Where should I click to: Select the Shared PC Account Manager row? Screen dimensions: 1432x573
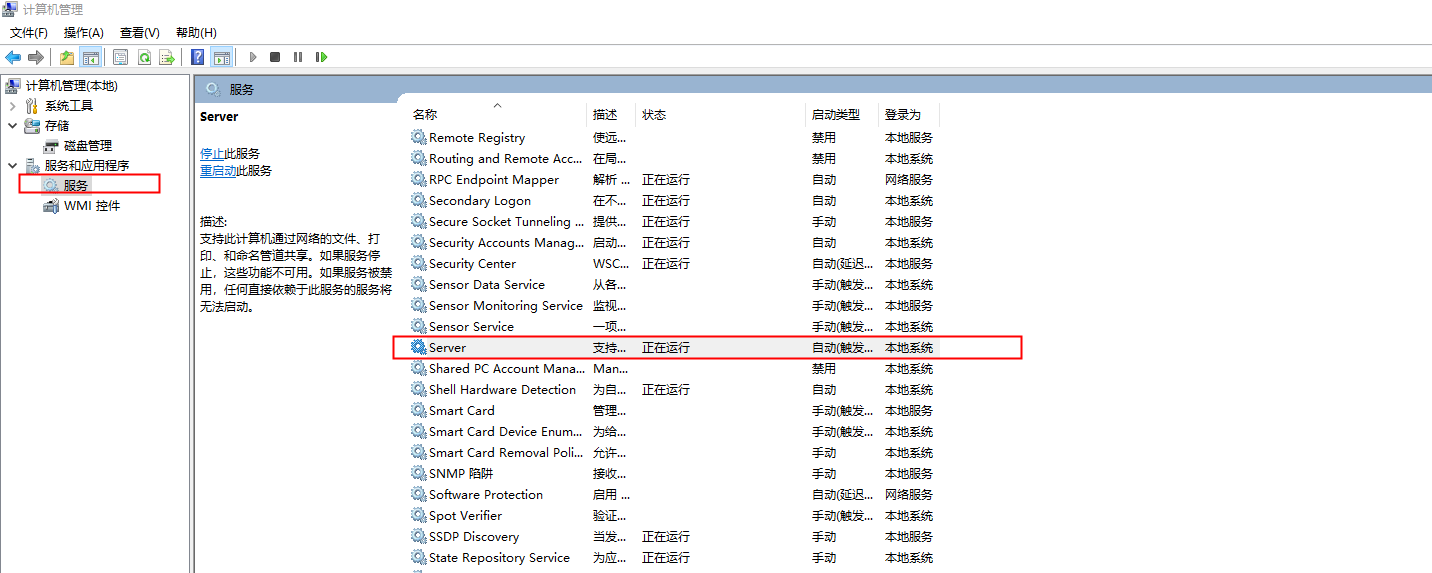[x=674, y=368]
